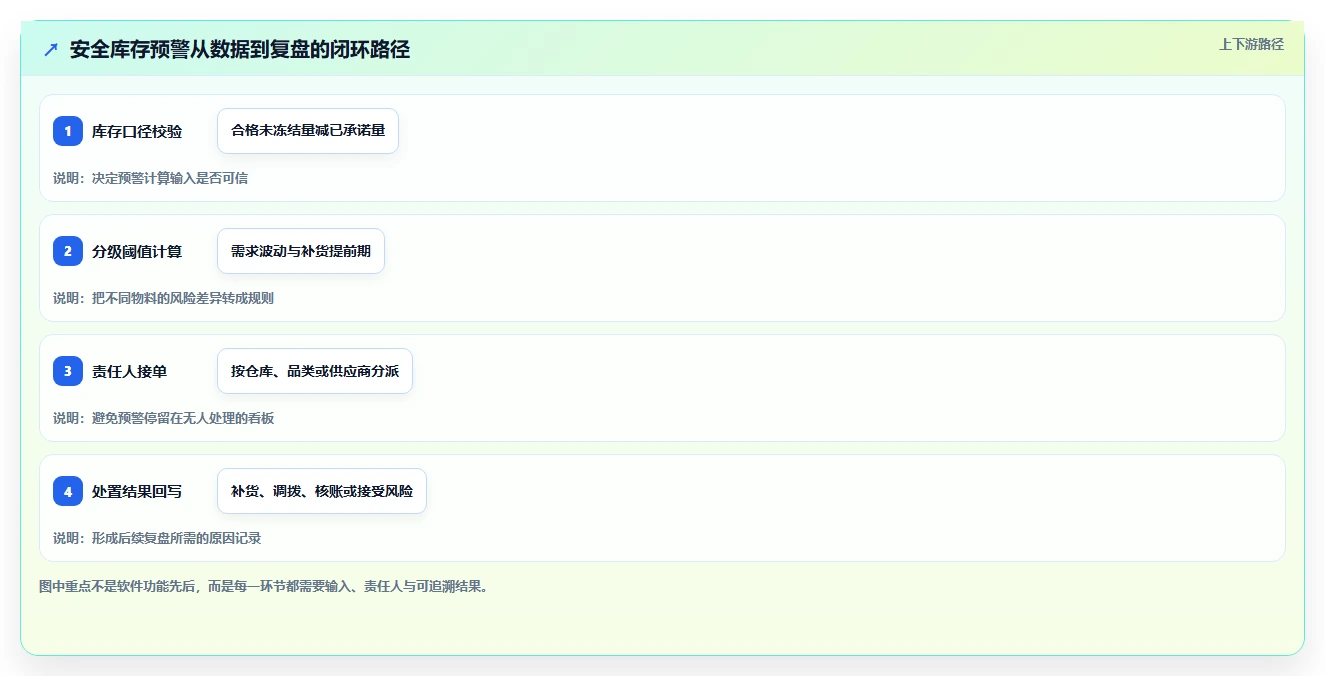The width and height of the screenshot is (1325, 676).
Task: Click the step 2 number badge
Action: click(68, 251)
